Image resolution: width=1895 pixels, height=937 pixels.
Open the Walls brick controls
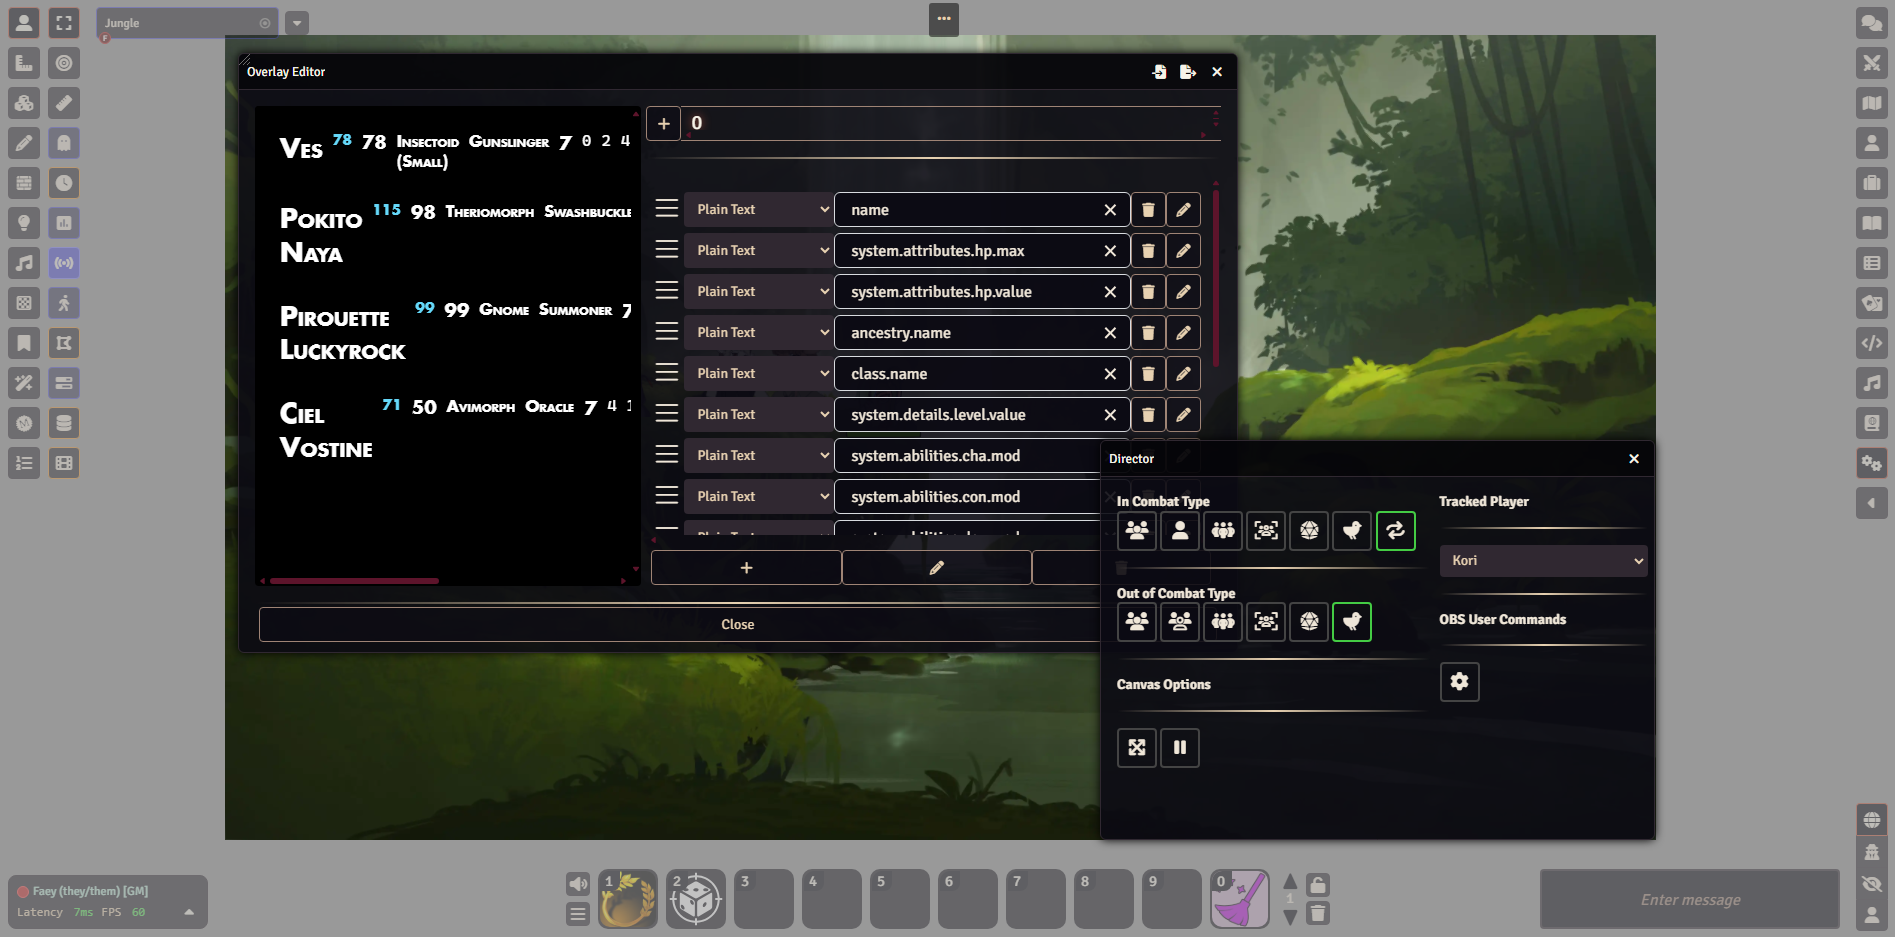point(24,183)
